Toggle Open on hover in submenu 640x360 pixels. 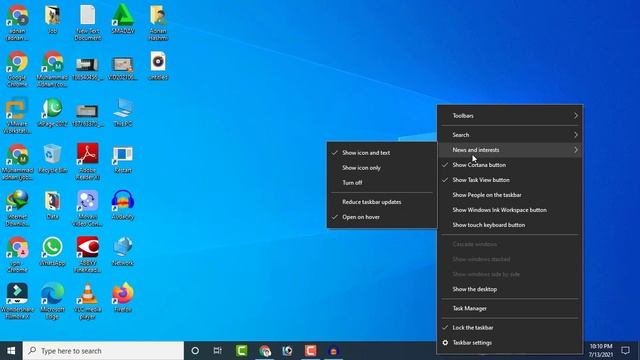coord(382,217)
